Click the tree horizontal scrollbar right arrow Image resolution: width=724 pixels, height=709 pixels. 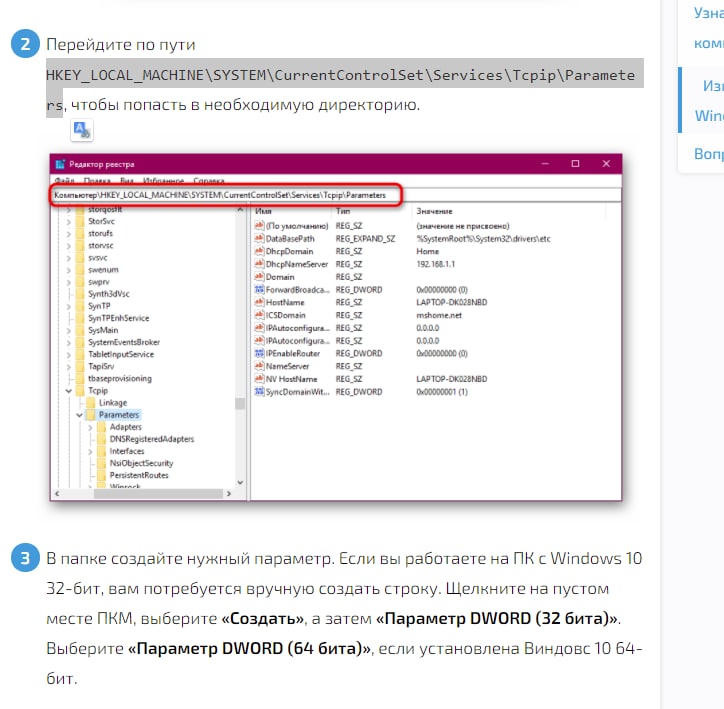(229, 493)
